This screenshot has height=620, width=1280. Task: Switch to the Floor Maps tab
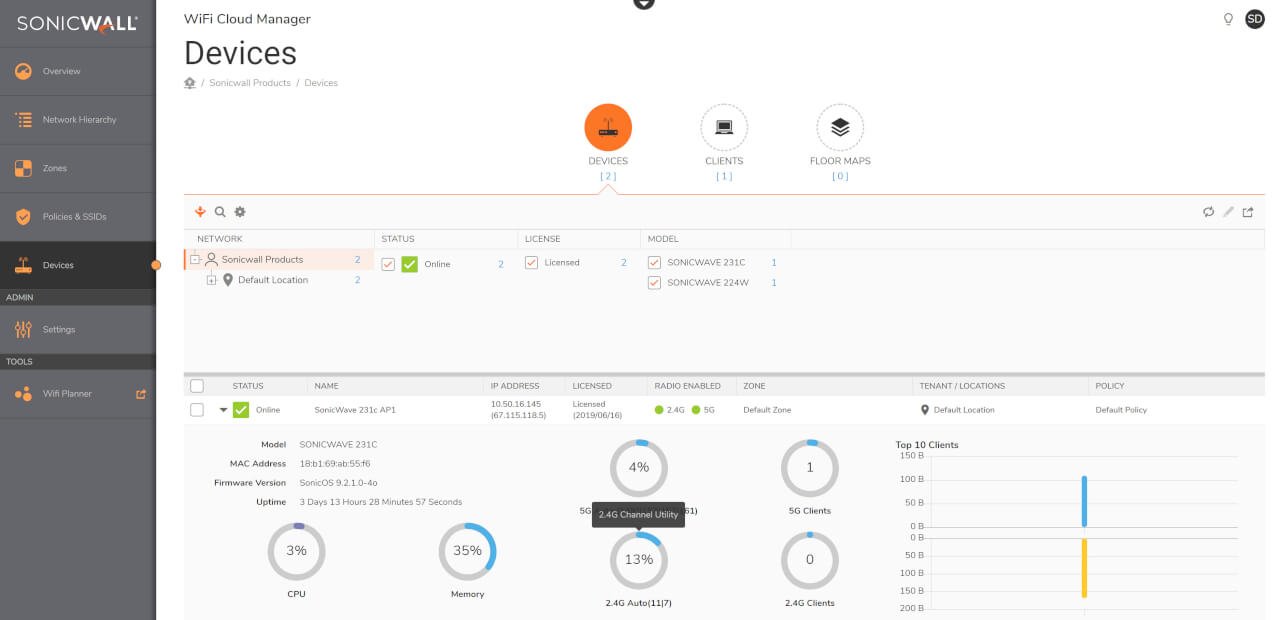840,128
